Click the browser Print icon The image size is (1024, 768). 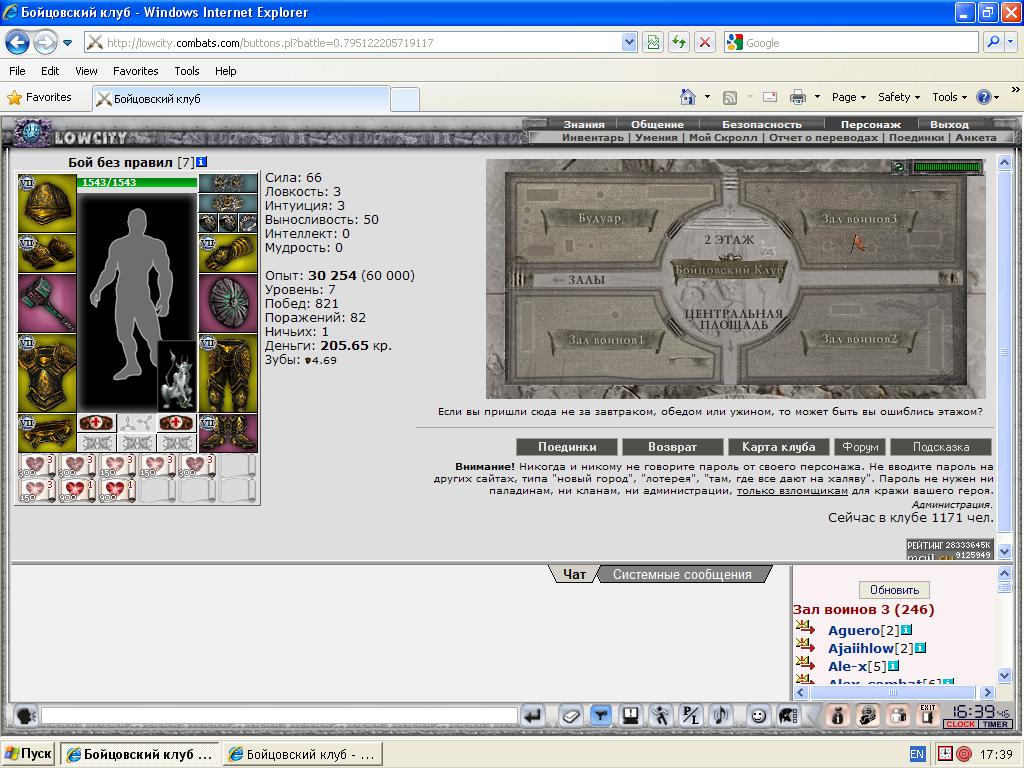pos(797,97)
